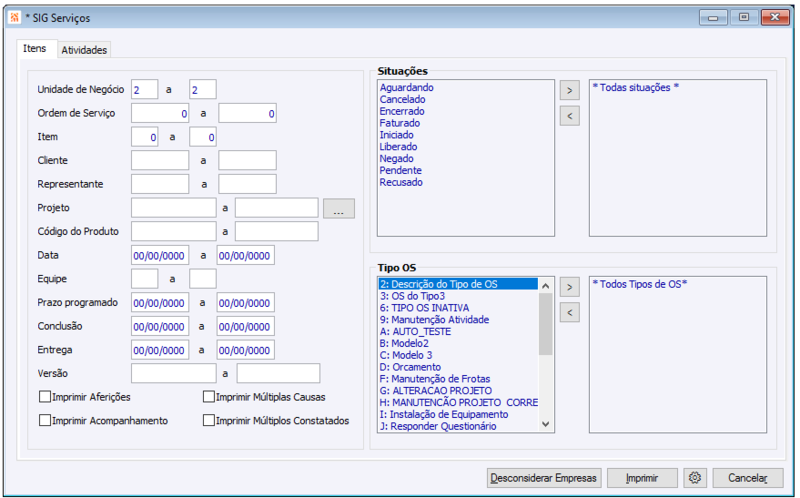Click the Desconsiderar Empresas button
Screen dimensions: 800x498
coord(544,478)
